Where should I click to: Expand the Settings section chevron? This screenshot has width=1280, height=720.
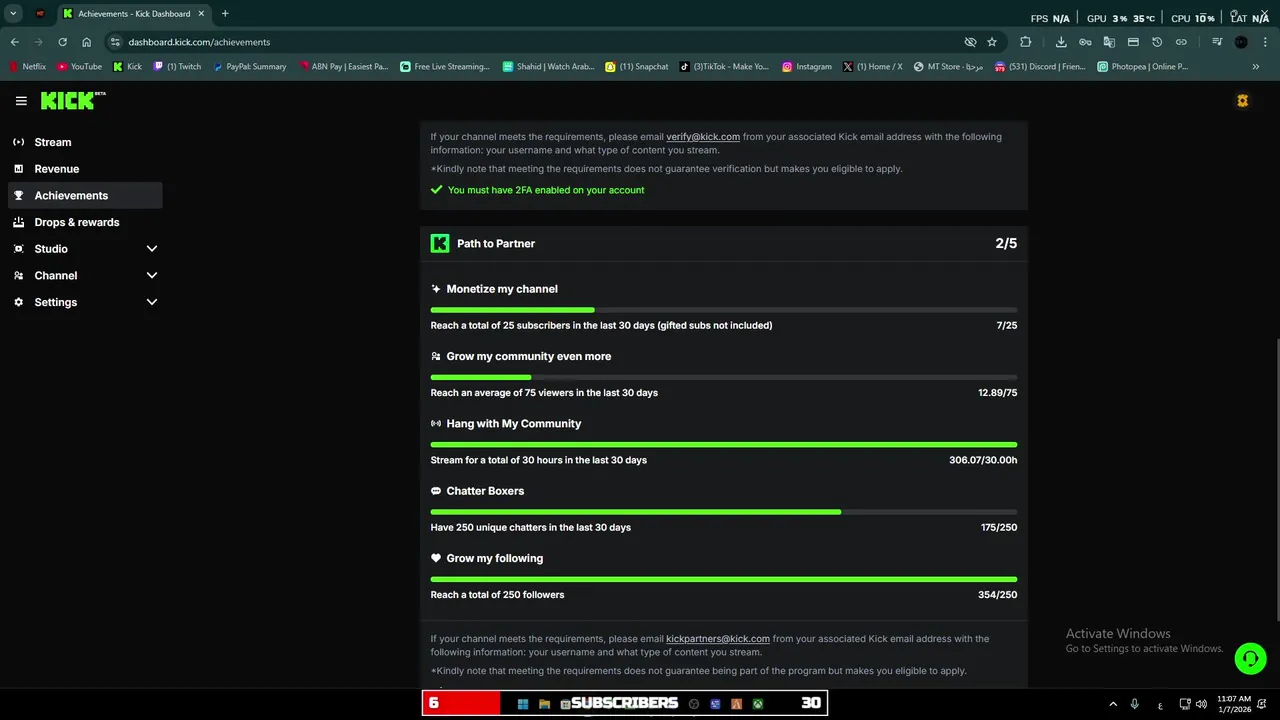point(152,302)
